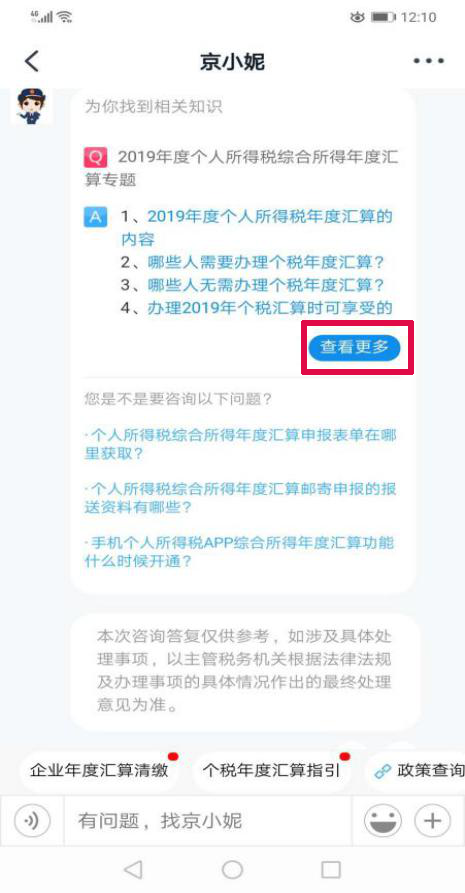Open question about 邮寄申报的报送资料
The image size is (465, 893).
[240, 498]
